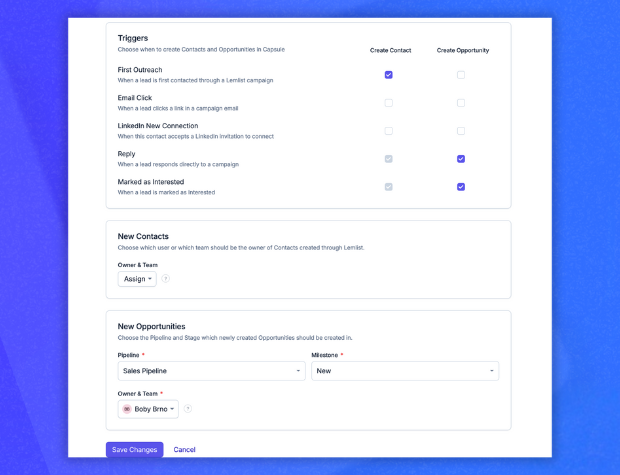Open the Assign owner dropdown for New Contacts
The image size is (620, 475).
click(137, 279)
